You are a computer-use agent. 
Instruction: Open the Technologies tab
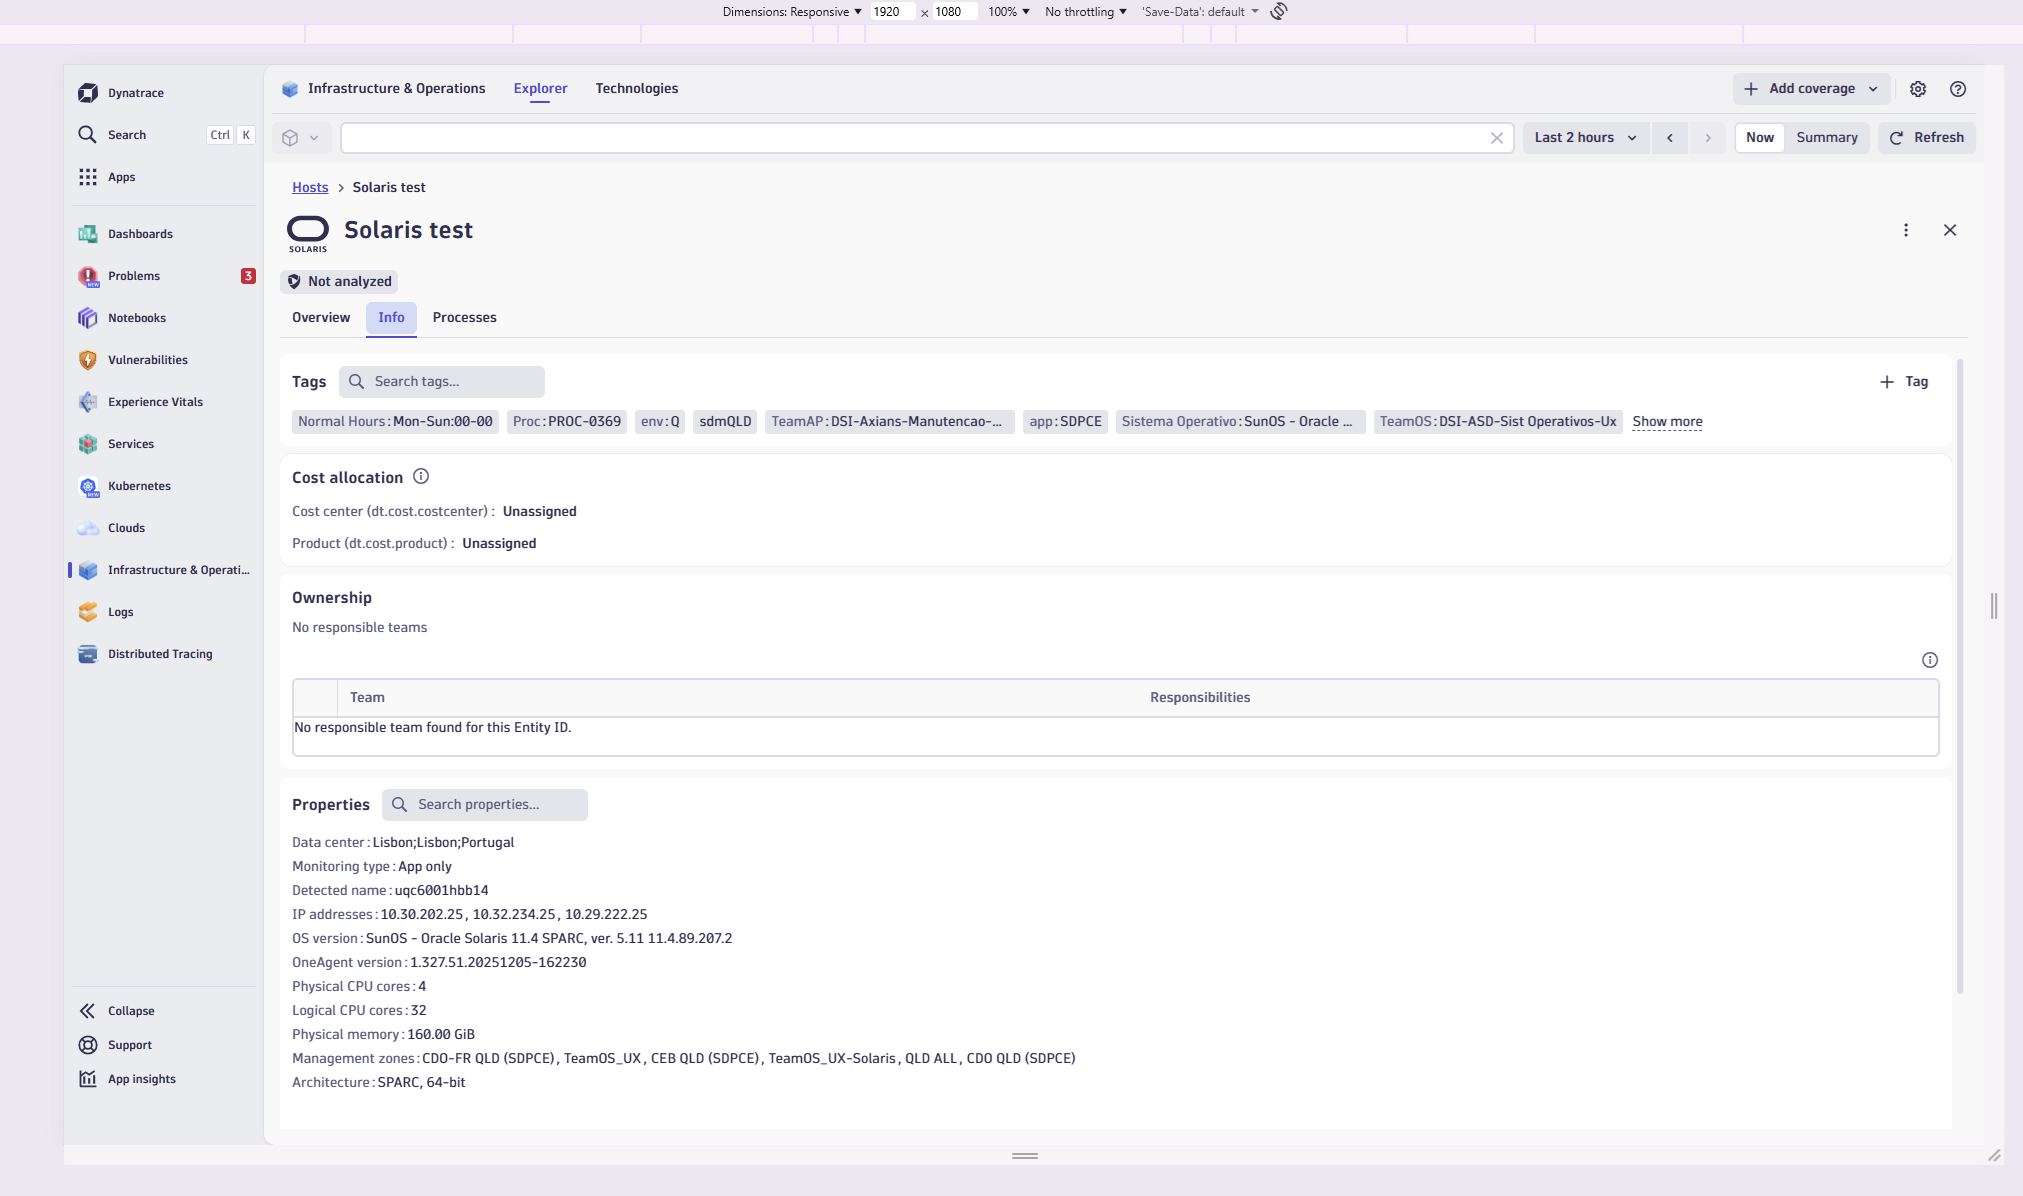click(x=636, y=88)
